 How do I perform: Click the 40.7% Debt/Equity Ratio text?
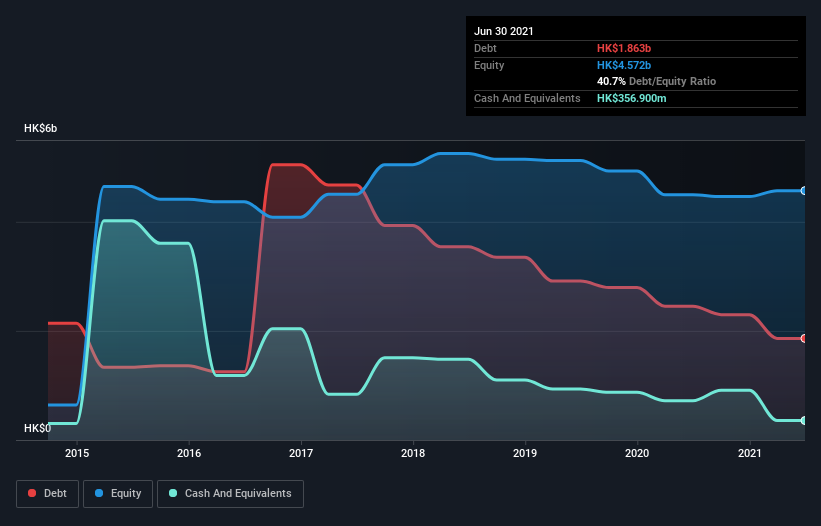[657, 82]
